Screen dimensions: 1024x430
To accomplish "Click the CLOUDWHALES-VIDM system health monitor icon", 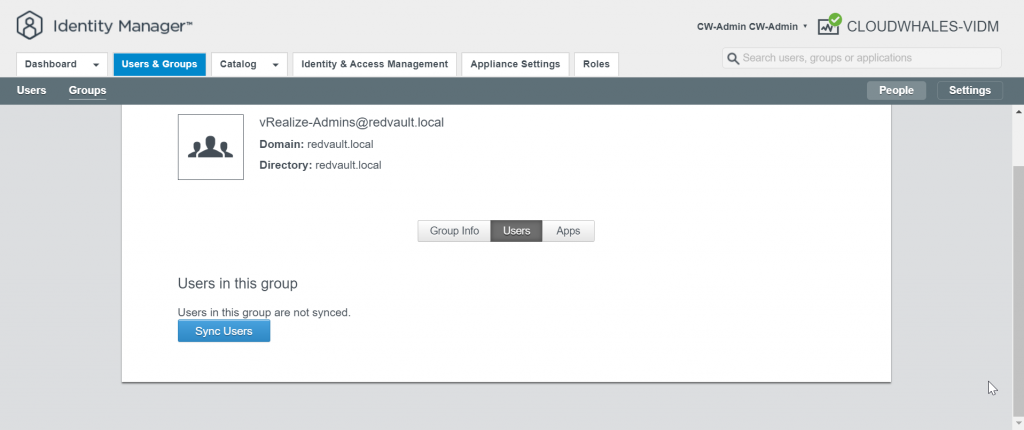I will pyautogui.click(x=829, y=25).
